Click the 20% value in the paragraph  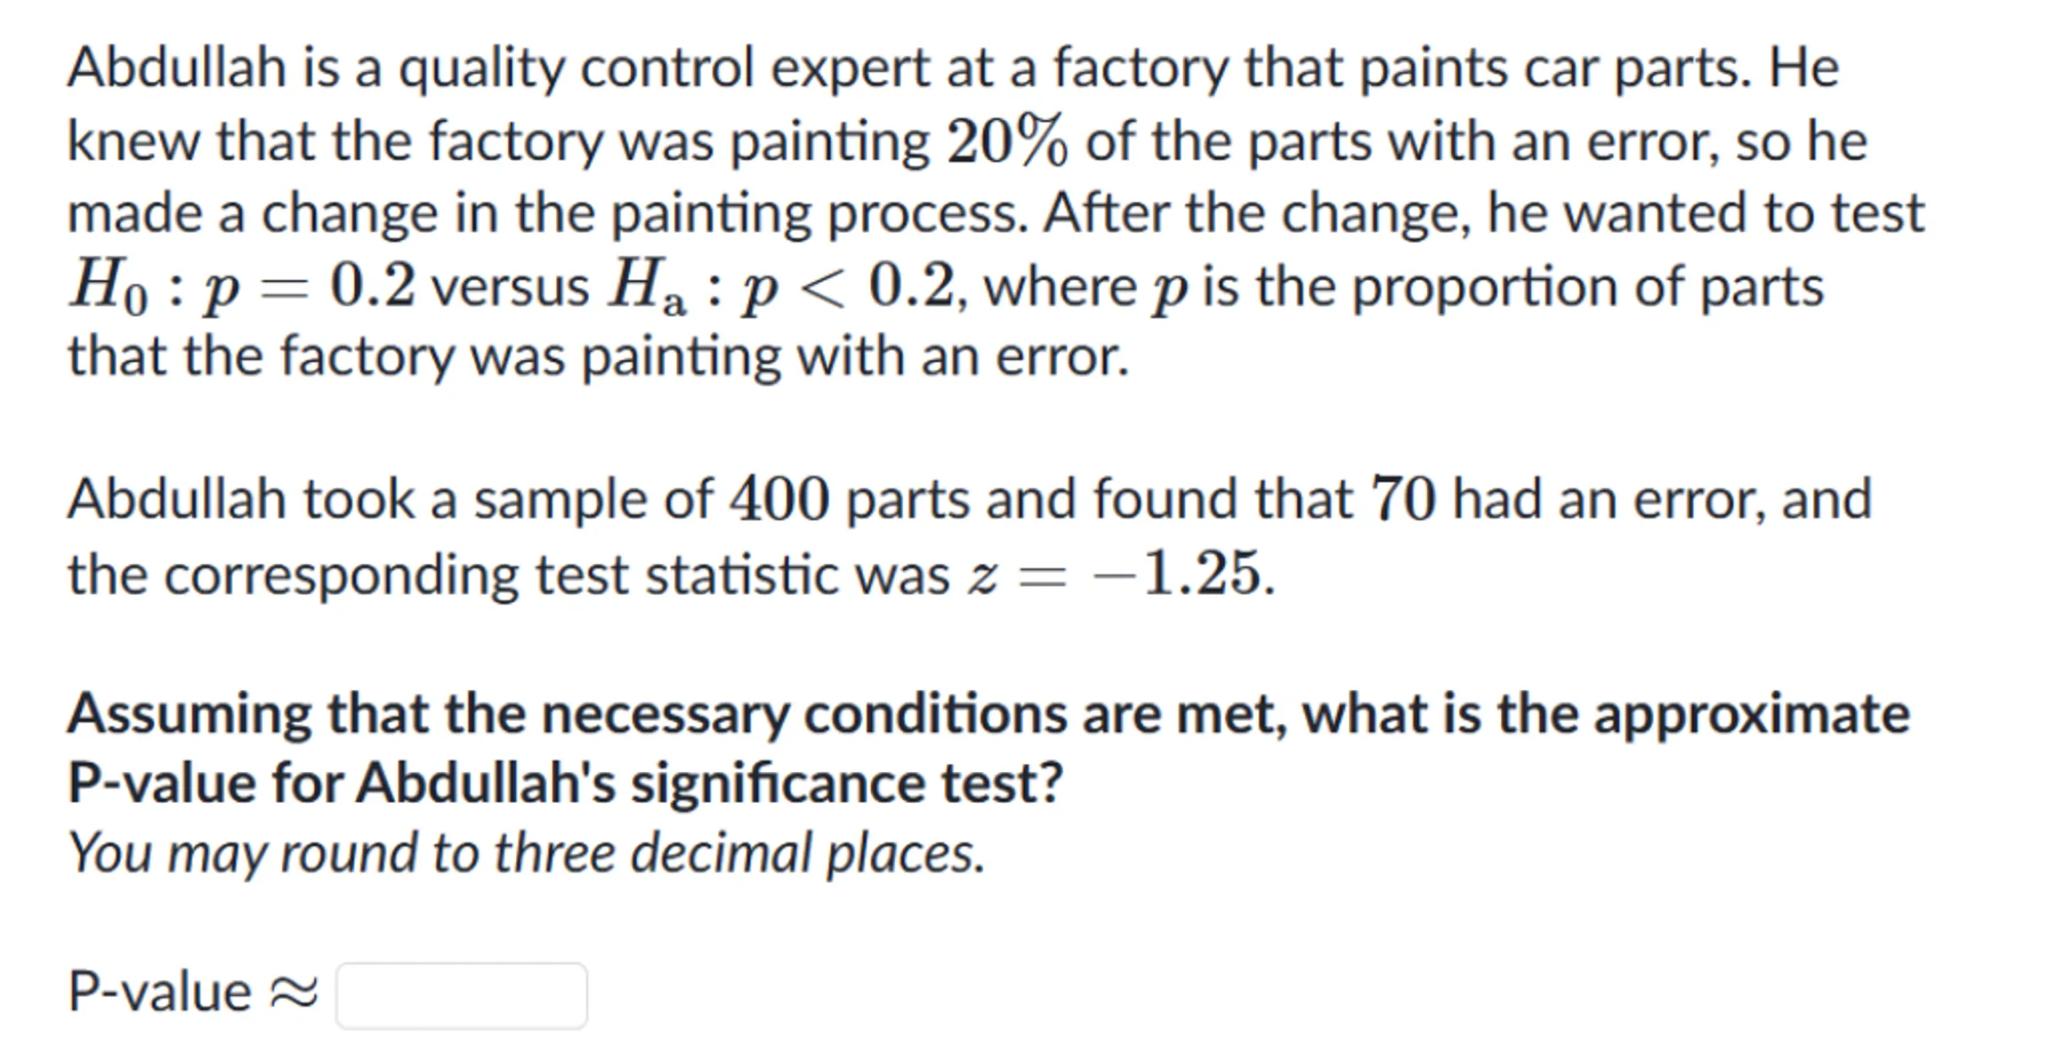1006,142
